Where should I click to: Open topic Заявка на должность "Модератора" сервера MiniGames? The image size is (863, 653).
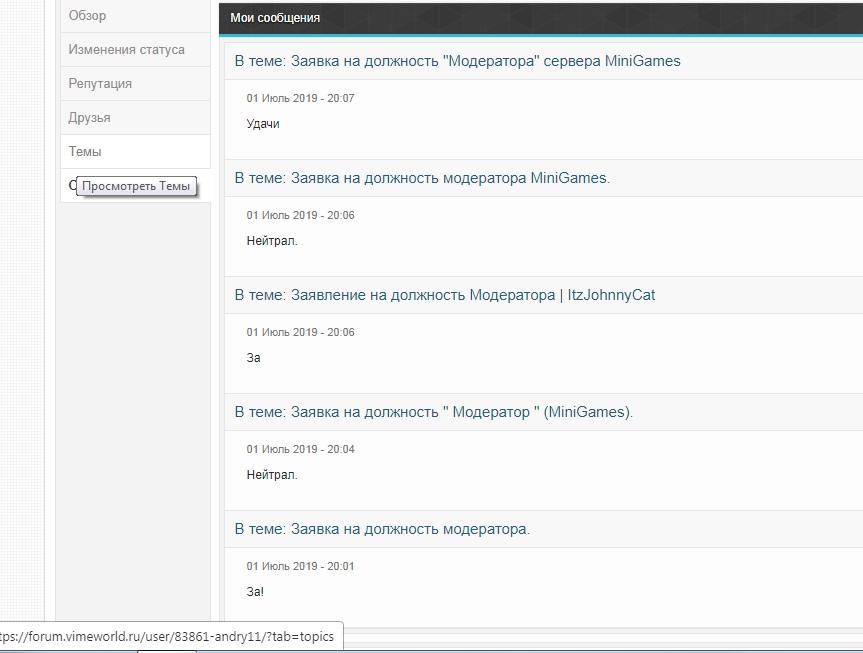point(457,61)
